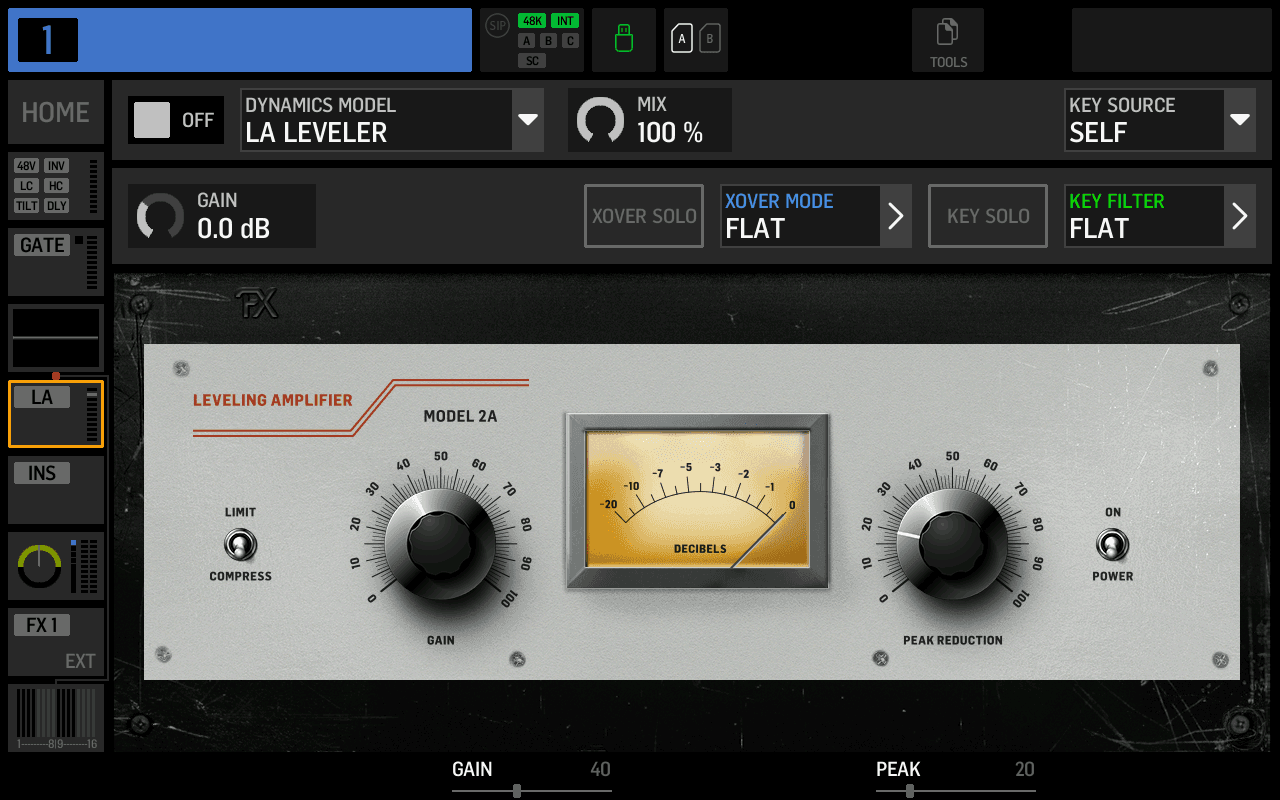Viewport: 1280px width, 800px height.
Task: Toggle the LC low cut button
Action: coord(27,186)
